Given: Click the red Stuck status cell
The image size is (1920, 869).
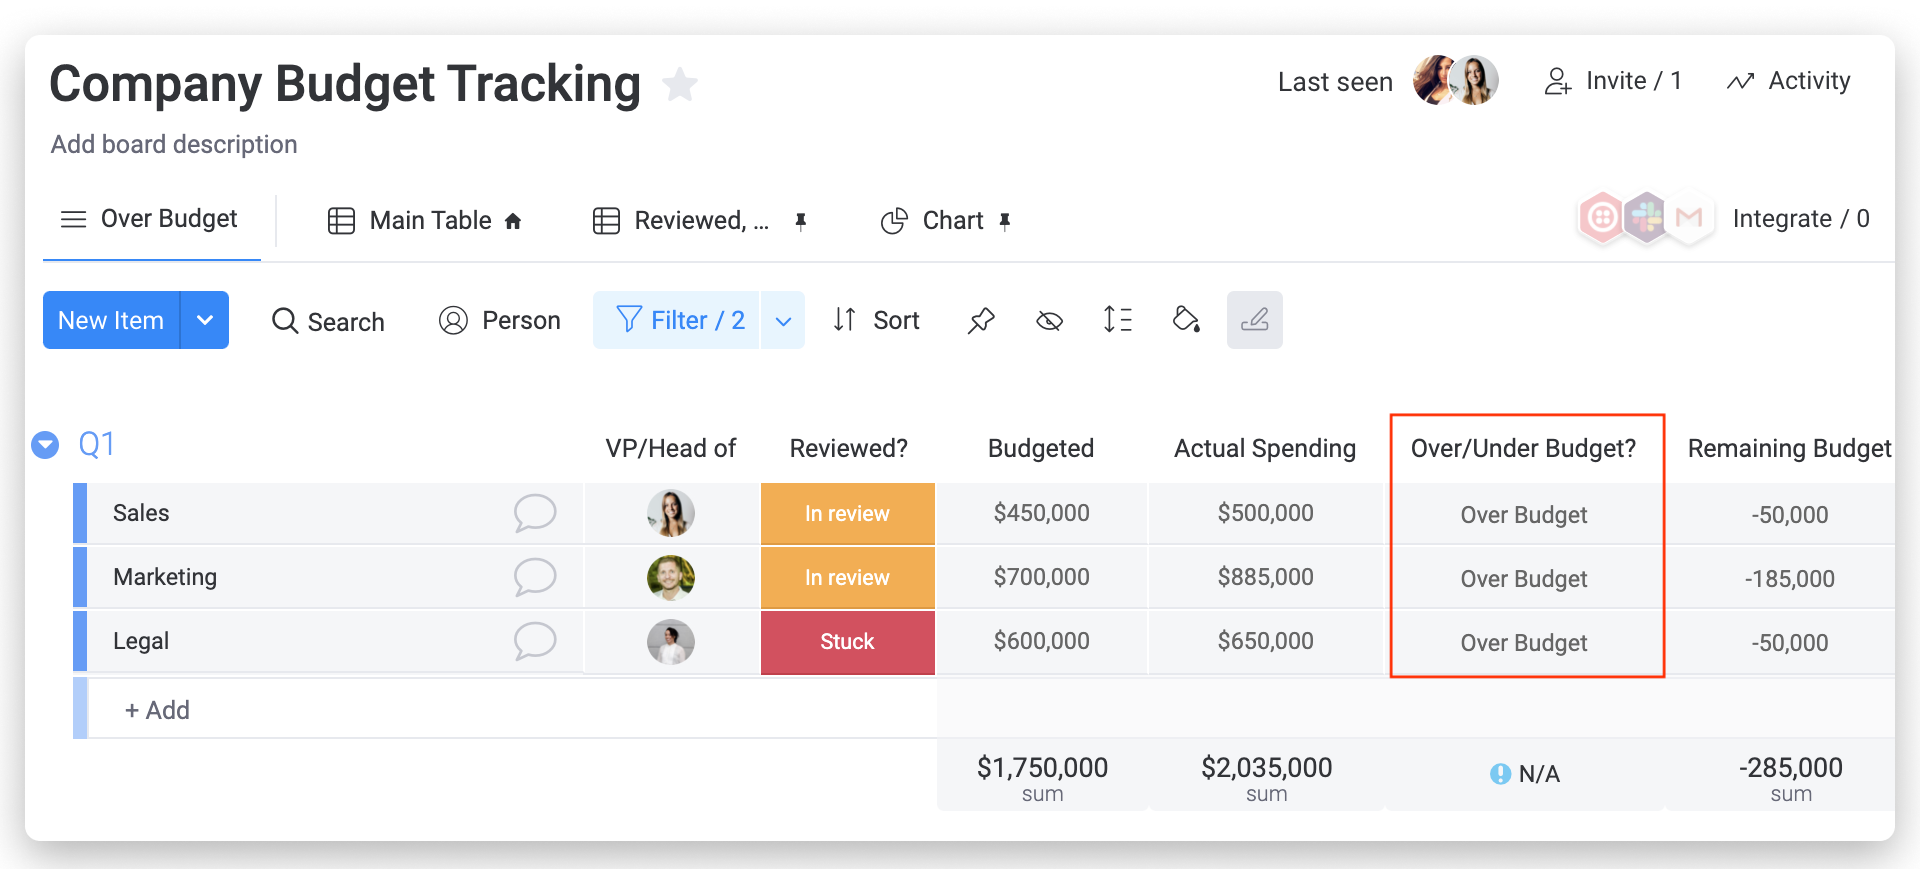Looking at the screenshot, I should 847,642.
